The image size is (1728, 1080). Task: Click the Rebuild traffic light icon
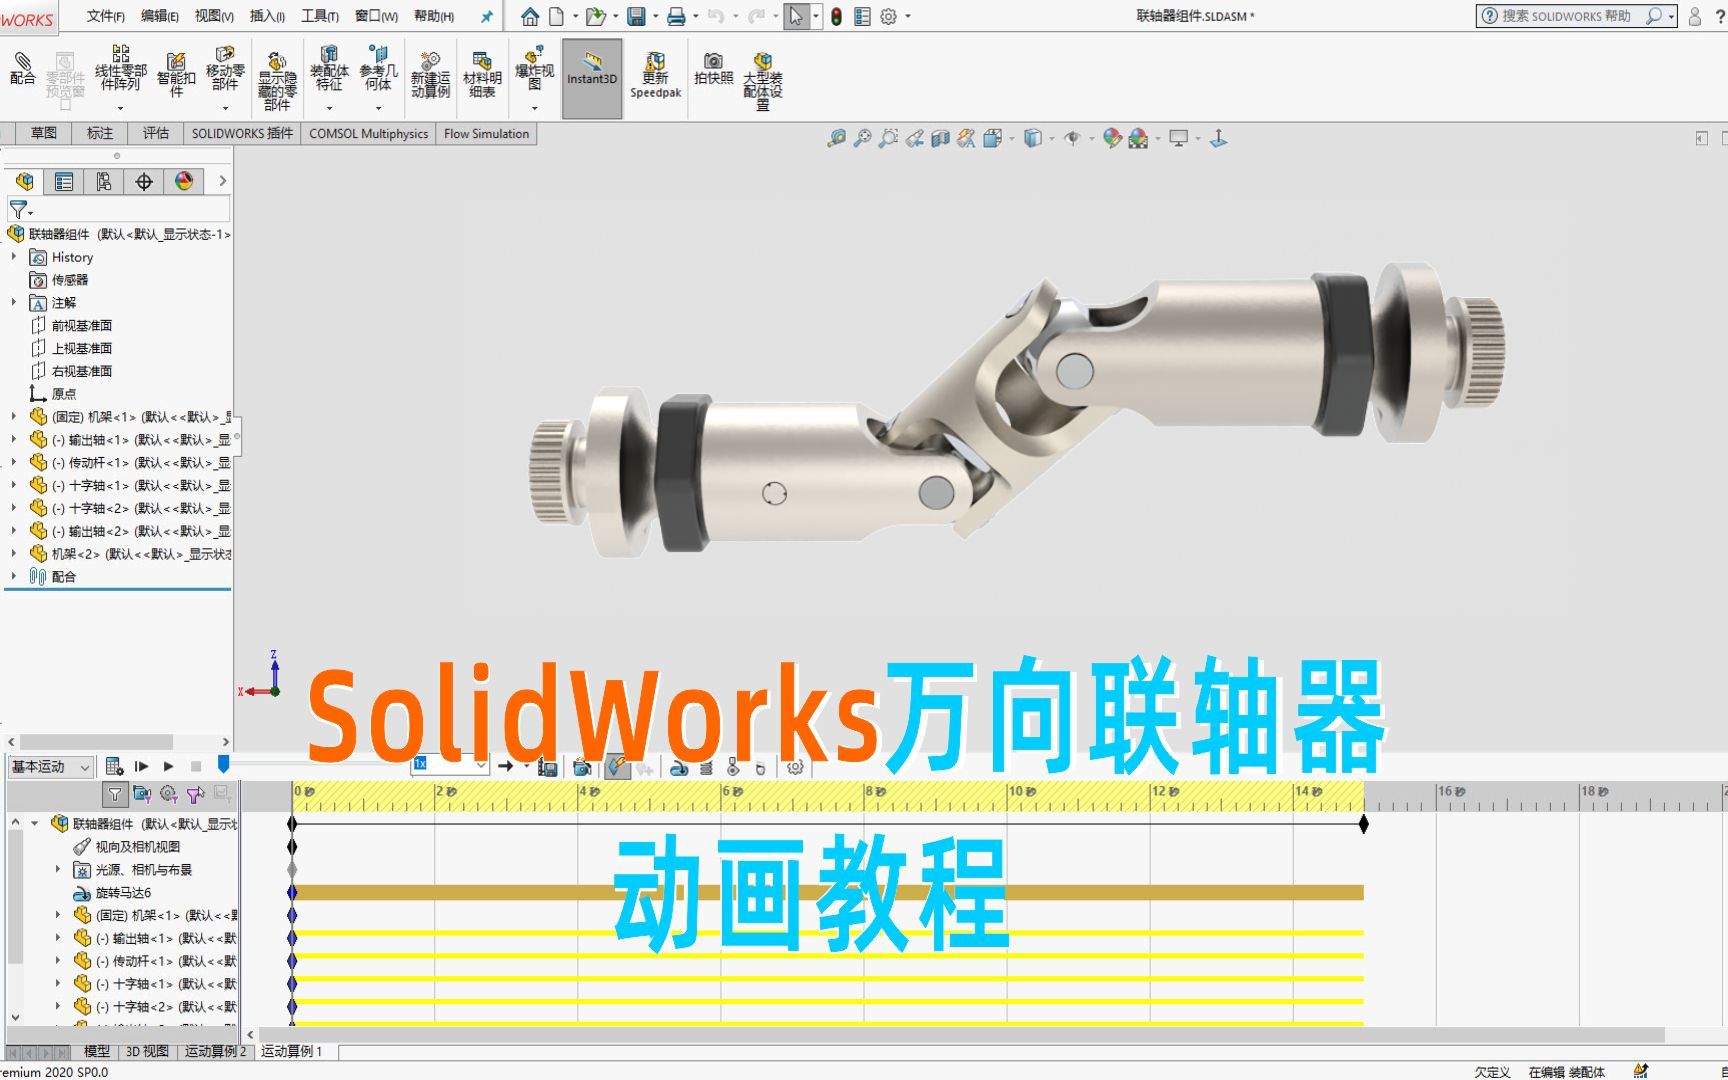tap(836, 16)
